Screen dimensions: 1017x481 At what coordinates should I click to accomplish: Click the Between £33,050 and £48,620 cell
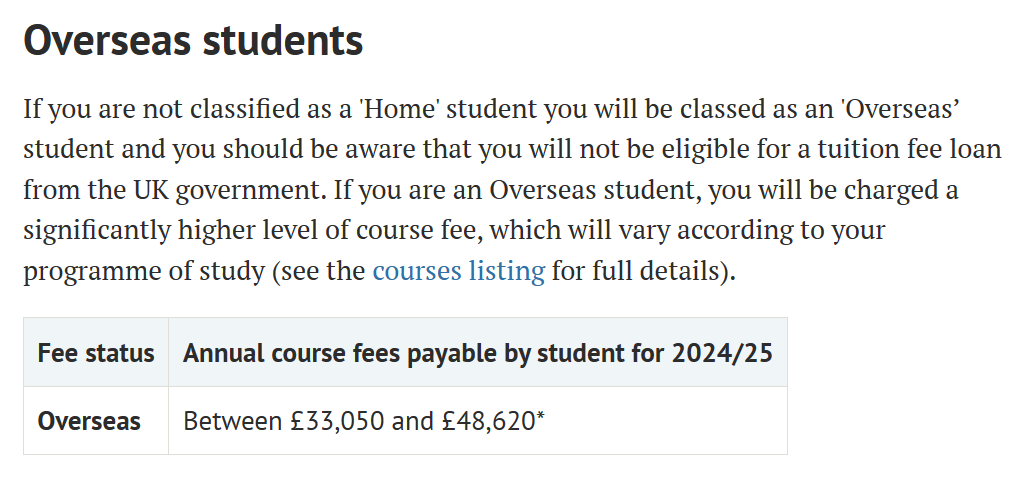[x=478, y=421]
